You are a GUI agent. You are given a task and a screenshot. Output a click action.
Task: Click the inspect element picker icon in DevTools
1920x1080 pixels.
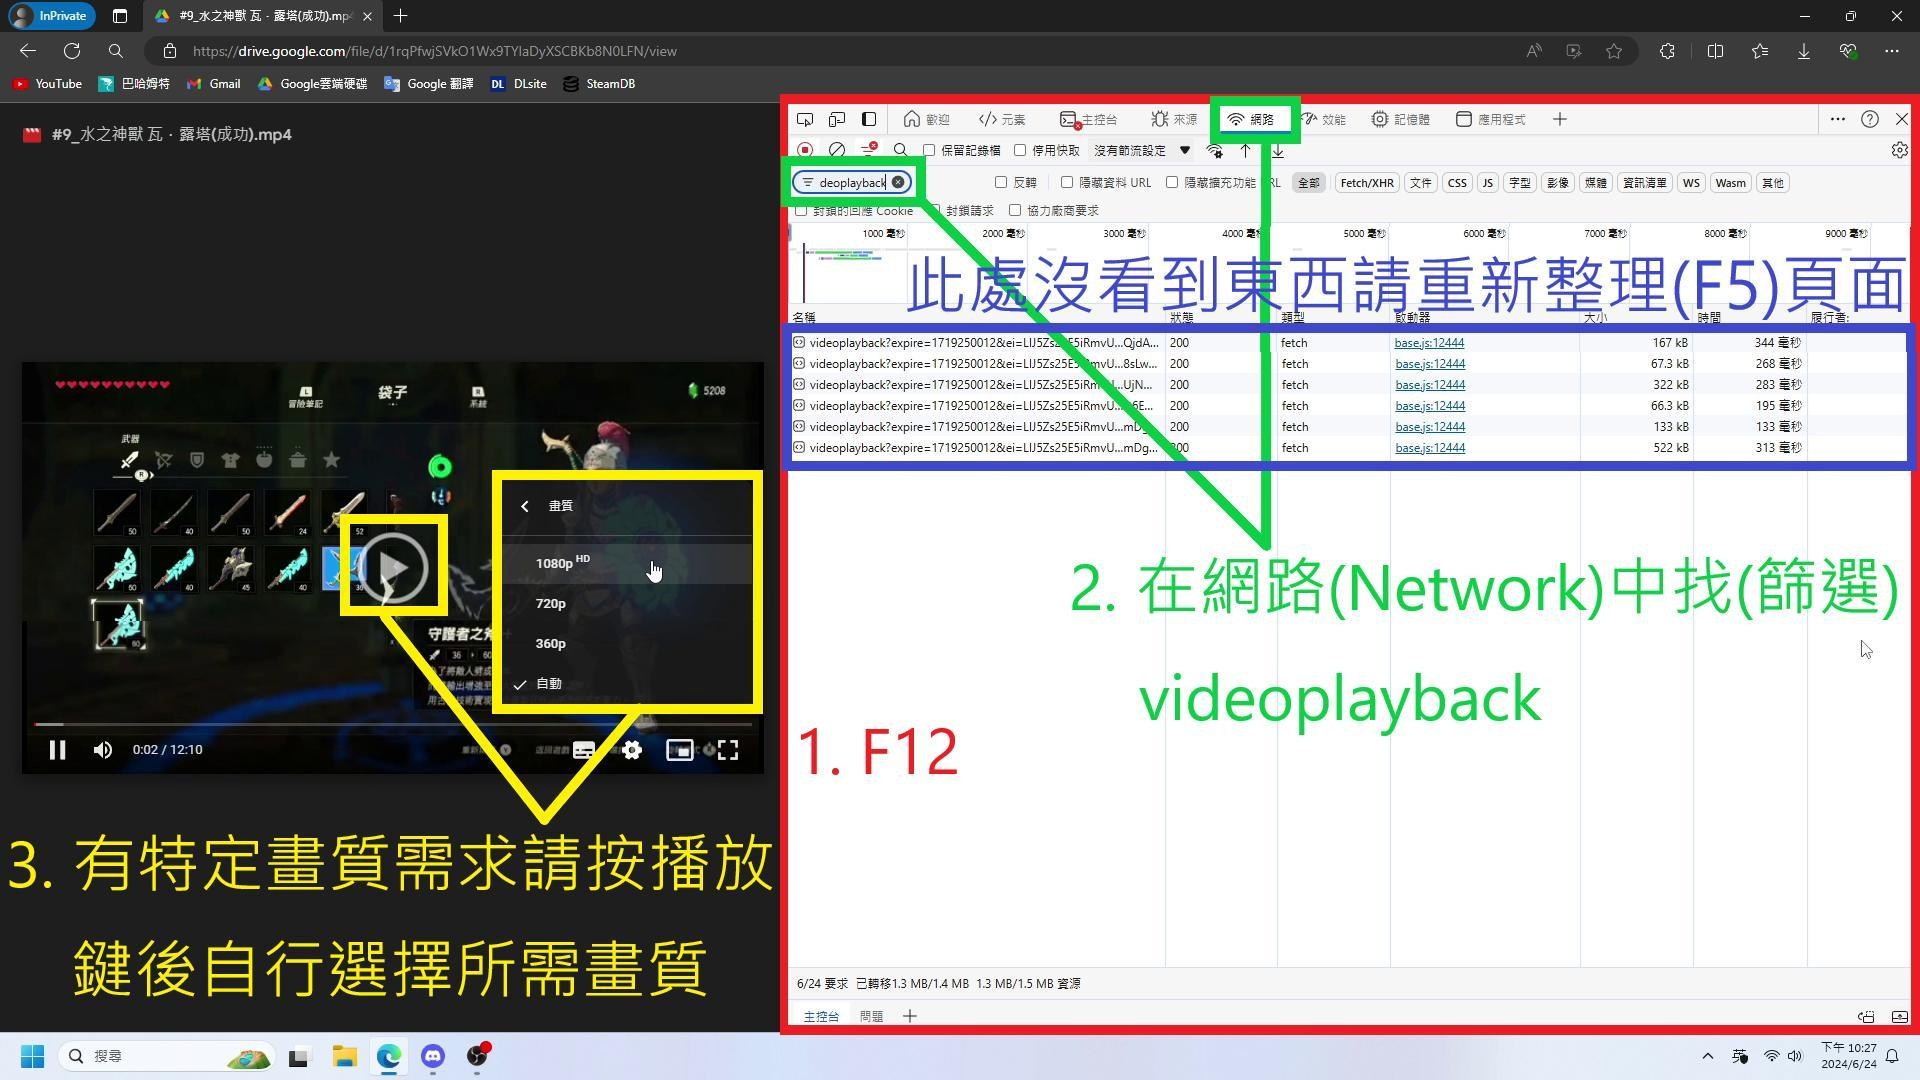[805, 120]
